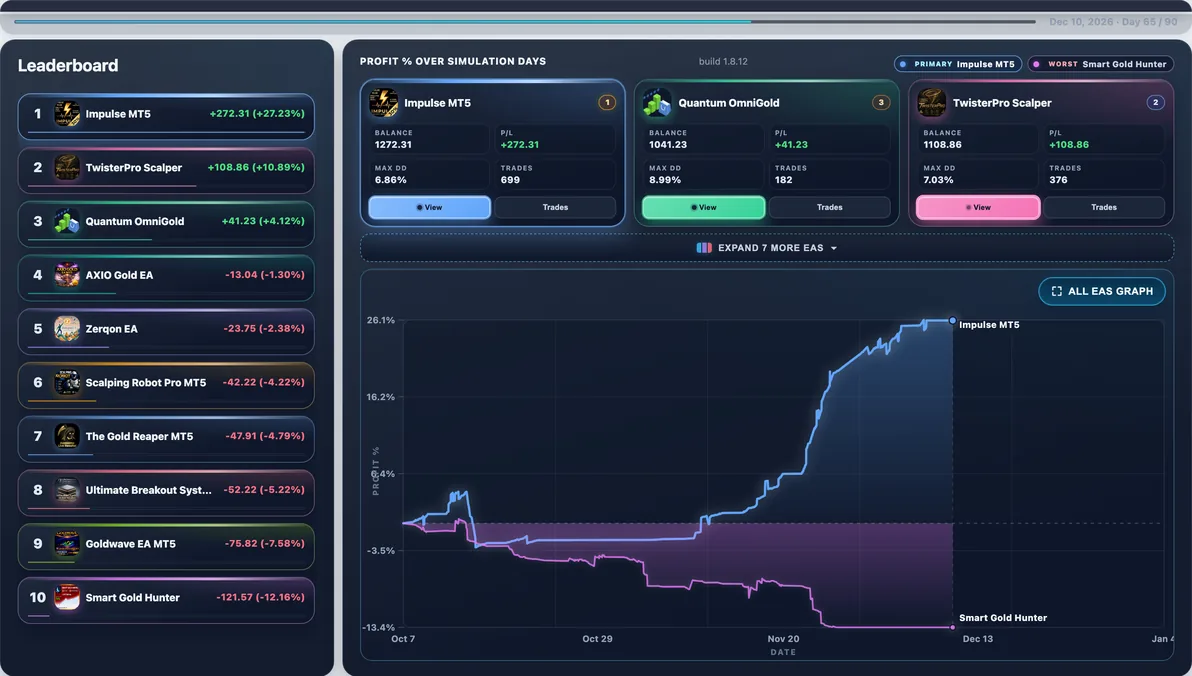Screen dimensions: 1192x676
Task: Click the Dec 10, 2026 Day 65/90 label
Action: (x=1113, y=22)
